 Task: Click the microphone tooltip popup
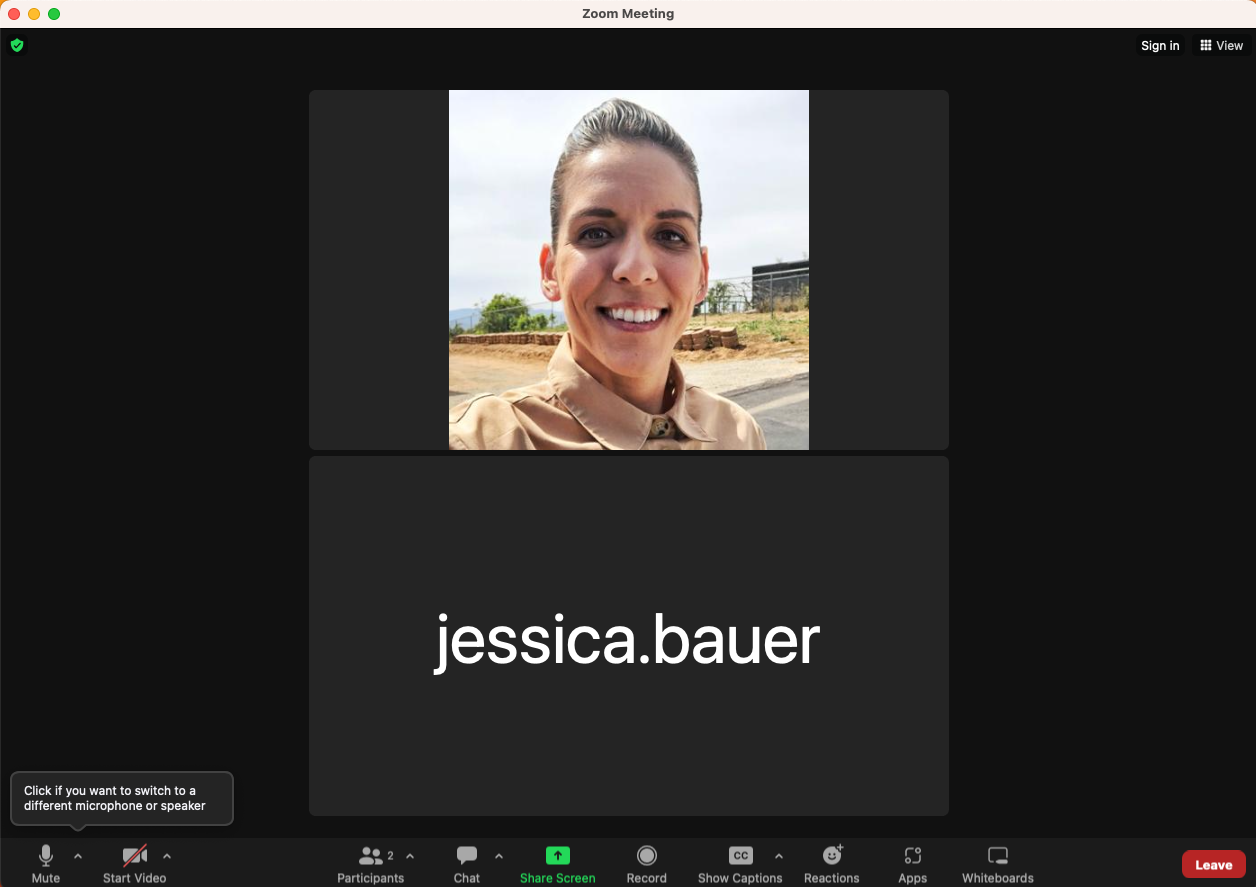tap(122, 798)
